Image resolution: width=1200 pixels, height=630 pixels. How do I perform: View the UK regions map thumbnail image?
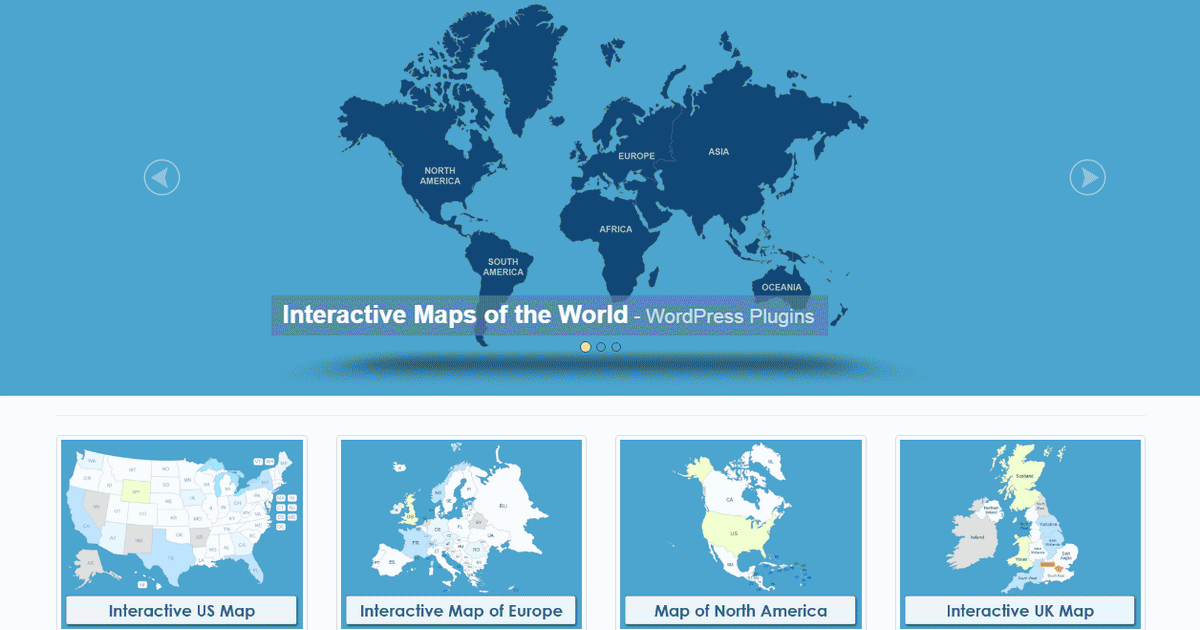click(x=1020, y=517)
